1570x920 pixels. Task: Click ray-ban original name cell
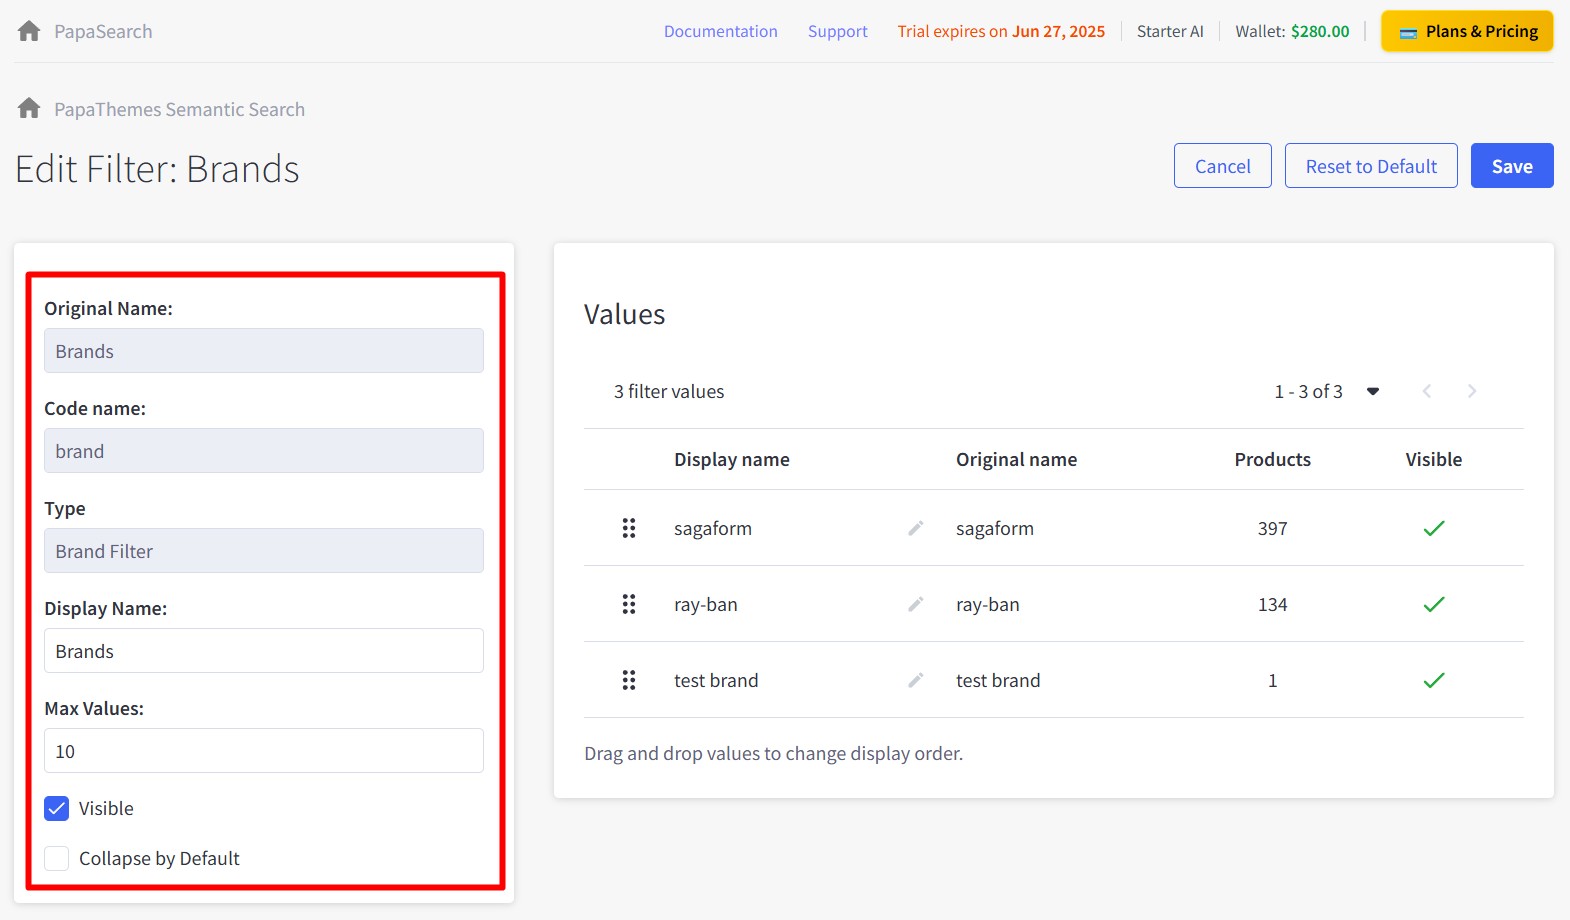click(988, 604)
